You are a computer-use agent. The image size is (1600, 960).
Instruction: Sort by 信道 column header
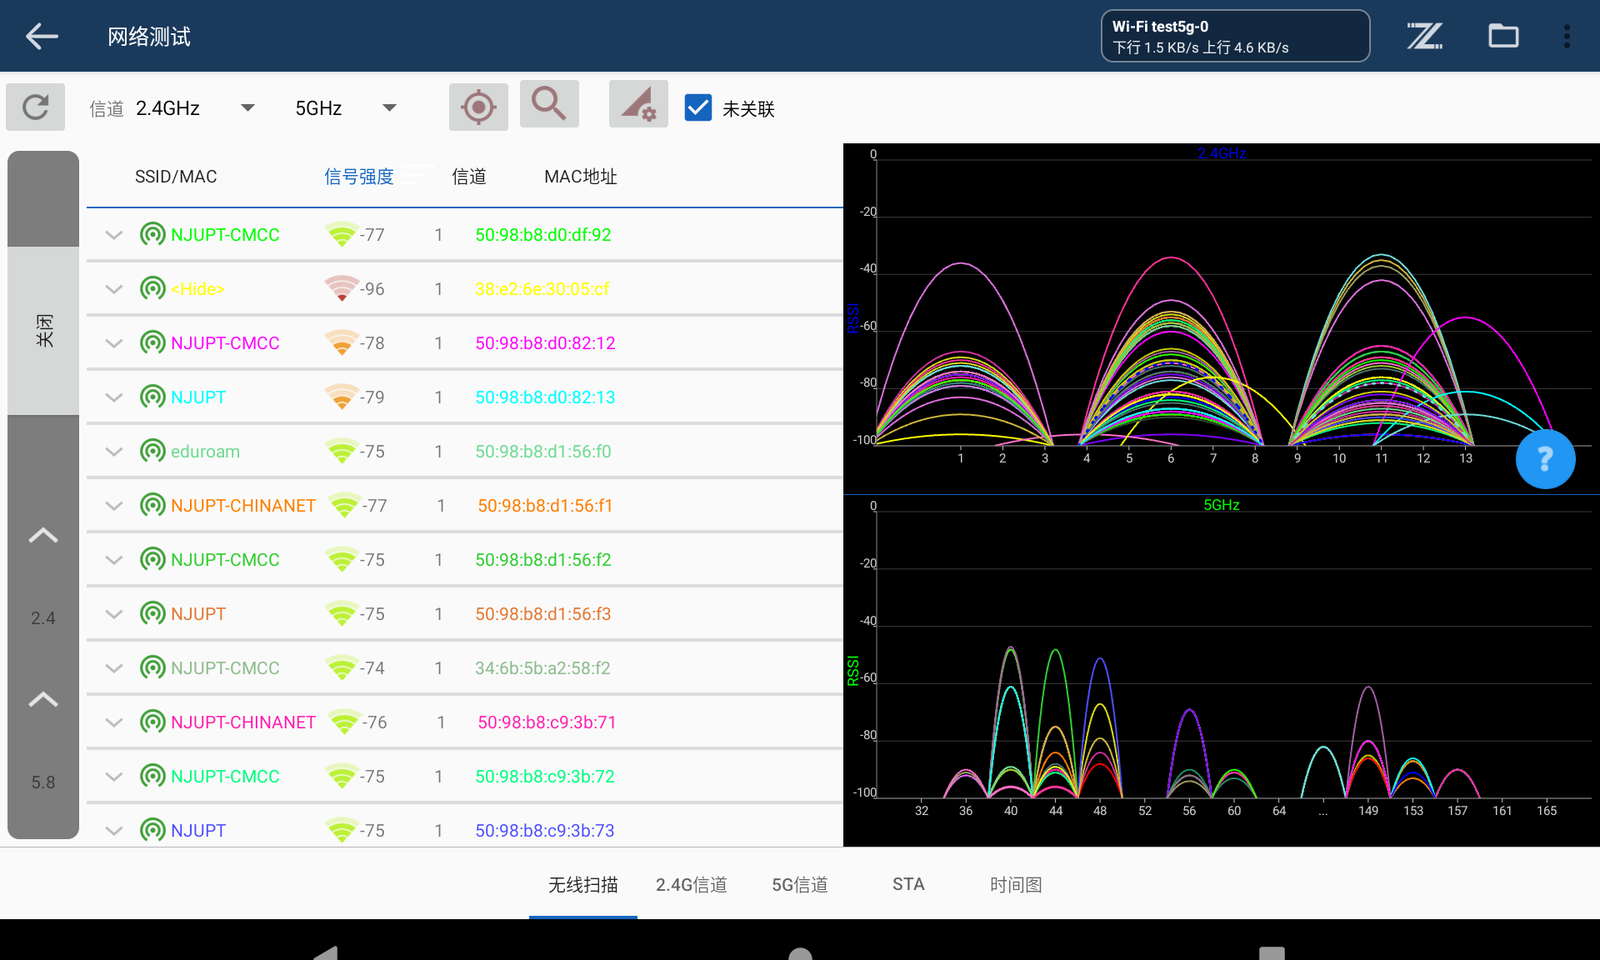[x=469, y=177]
